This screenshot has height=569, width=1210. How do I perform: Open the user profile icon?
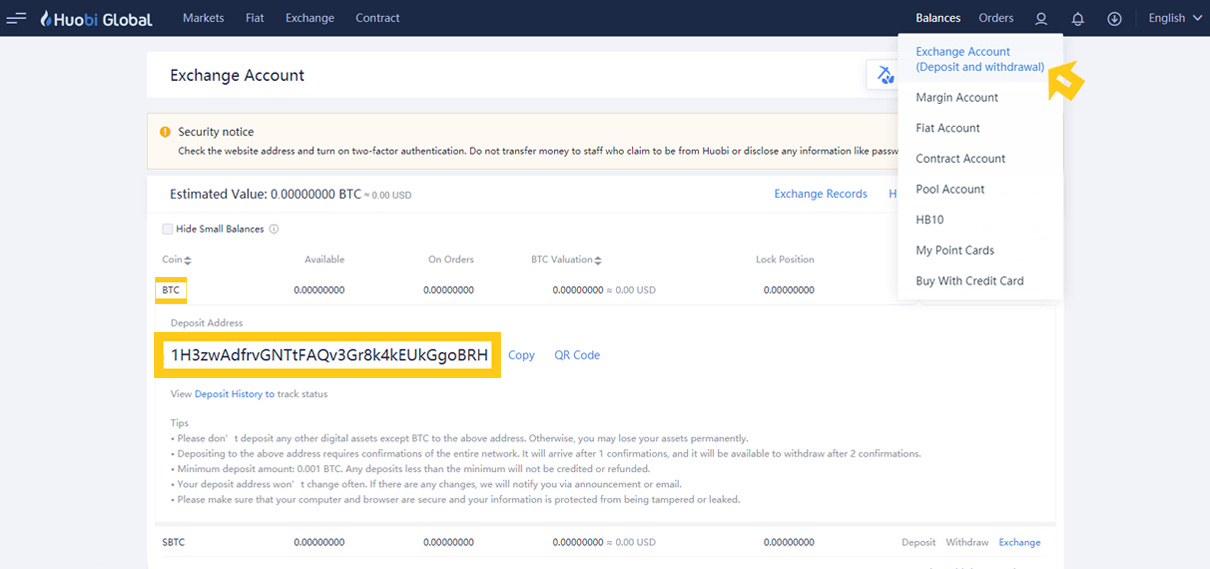[x=1041, y=18]
